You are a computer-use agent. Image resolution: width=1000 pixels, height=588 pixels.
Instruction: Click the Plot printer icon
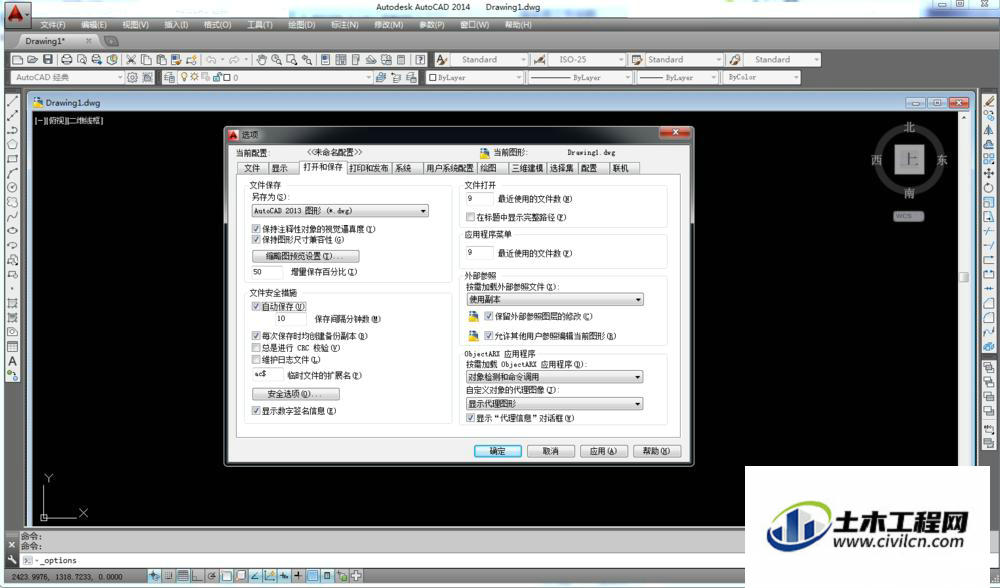pos(66,59)
